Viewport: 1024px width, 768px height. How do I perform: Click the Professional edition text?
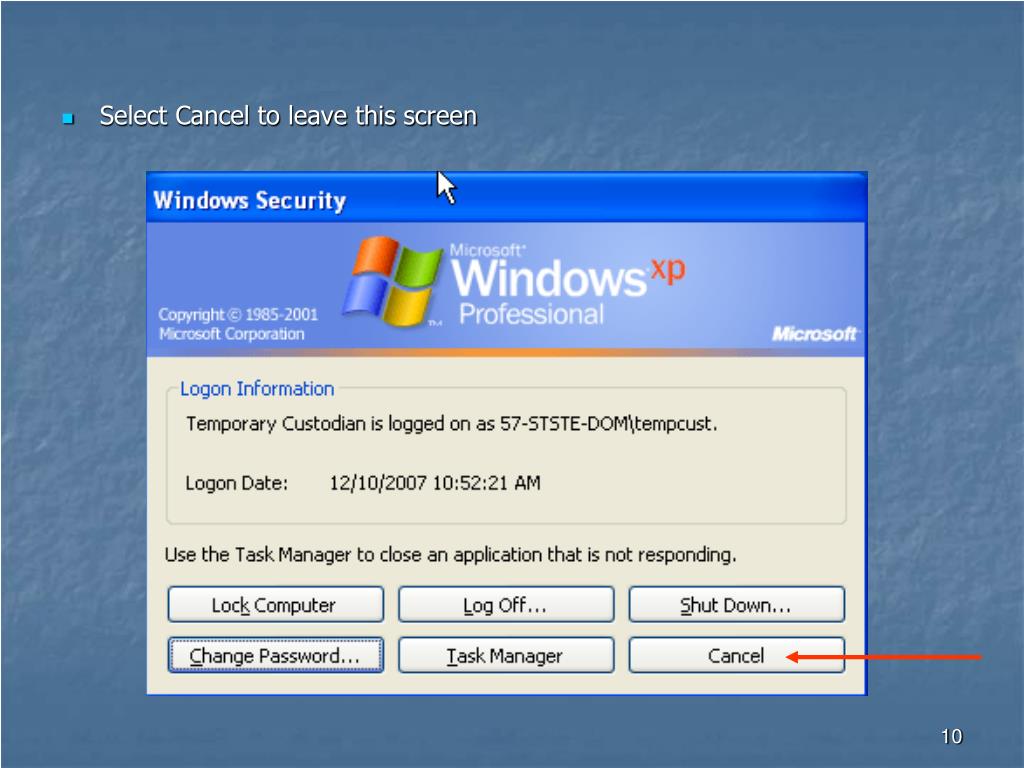pyautogui.click(x=531, y=314)
